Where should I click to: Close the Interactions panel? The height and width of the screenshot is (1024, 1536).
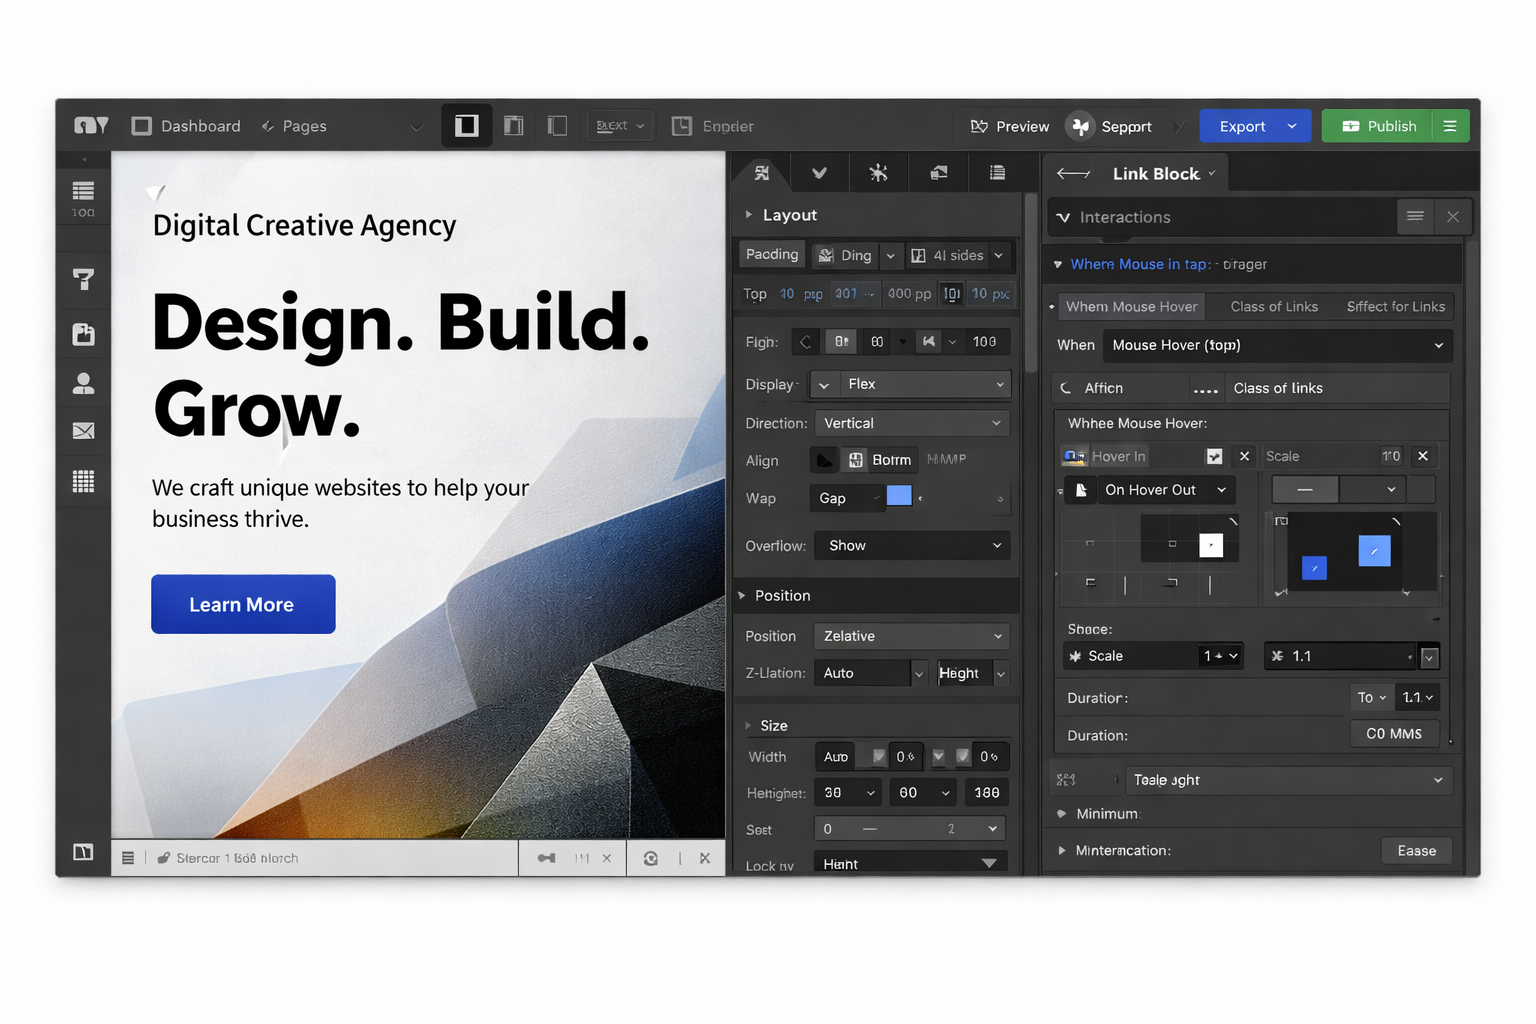pyautogui.click(x=1453, y=217)
